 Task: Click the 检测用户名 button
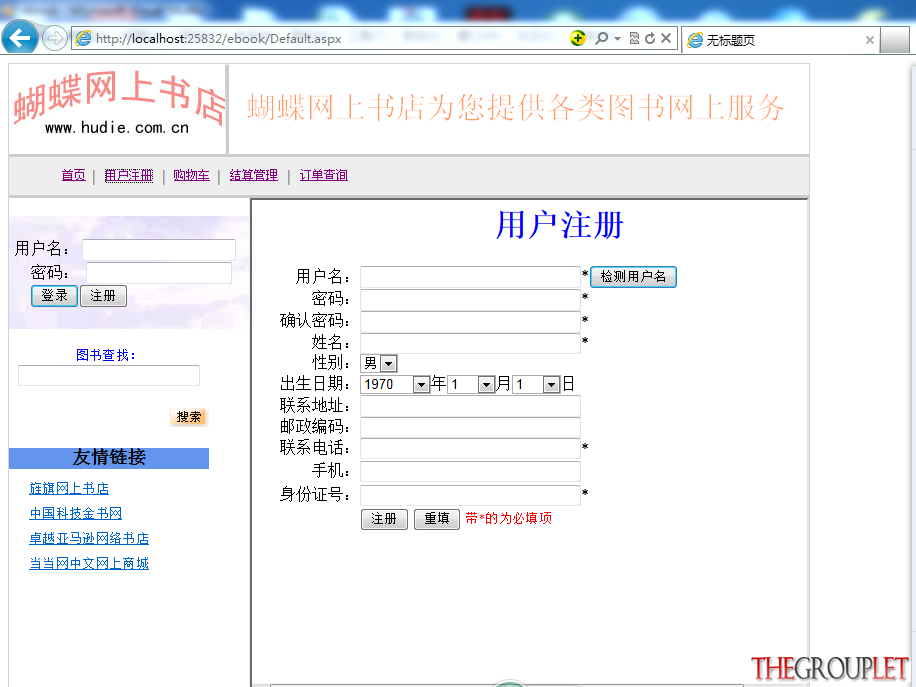click(633, 277)
